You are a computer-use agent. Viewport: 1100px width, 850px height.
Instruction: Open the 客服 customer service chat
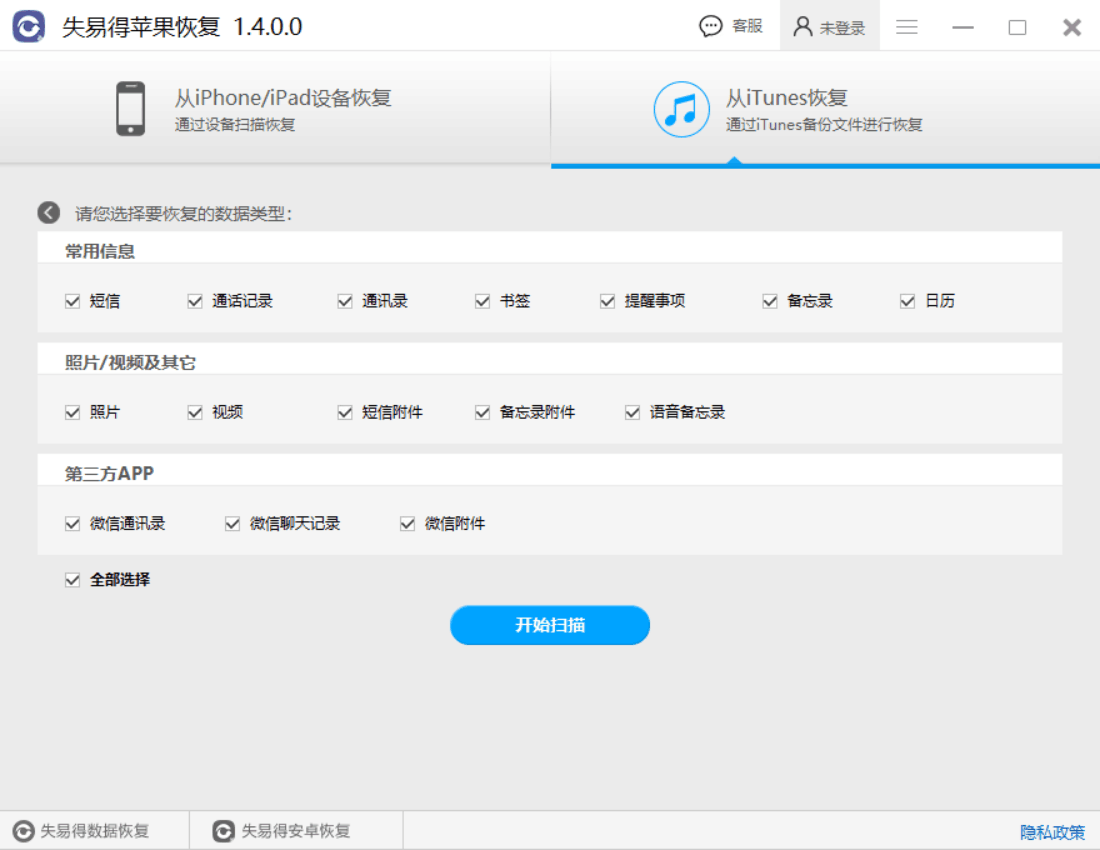pyautogui.click(x=731, y=26)
